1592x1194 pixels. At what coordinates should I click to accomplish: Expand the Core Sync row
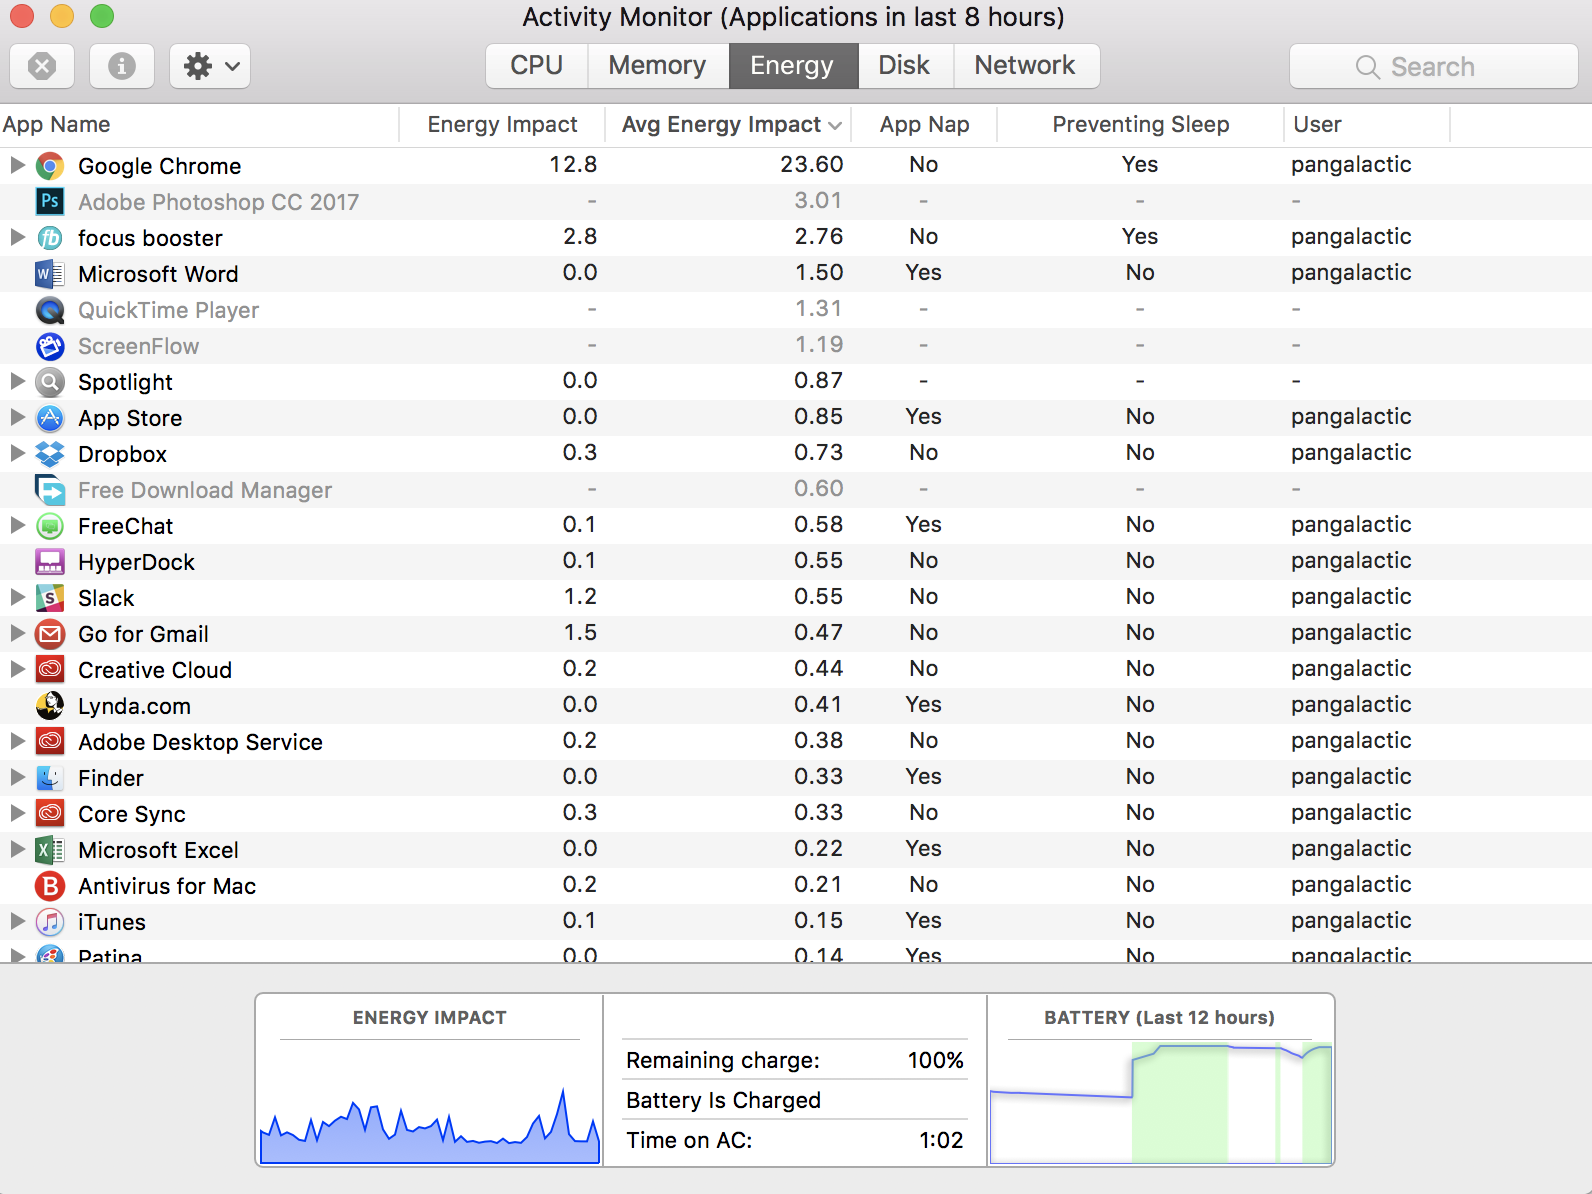point(17,813)
